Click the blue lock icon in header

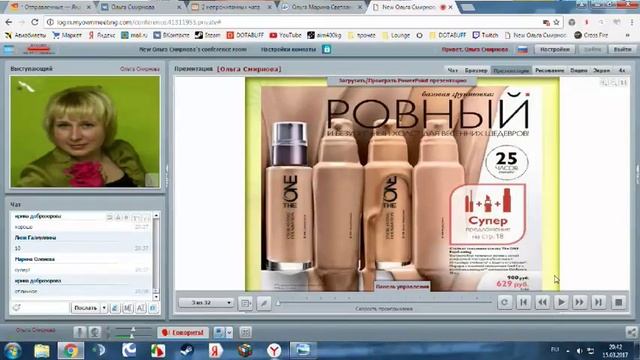(x=327, y=49)
